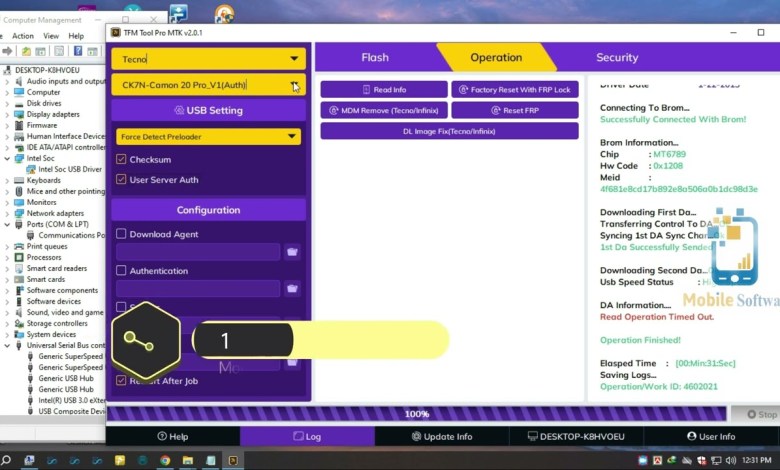Viewport: 780px width, 470px height.
Task: Open Action menu in Computer Management
Action: 23,36
